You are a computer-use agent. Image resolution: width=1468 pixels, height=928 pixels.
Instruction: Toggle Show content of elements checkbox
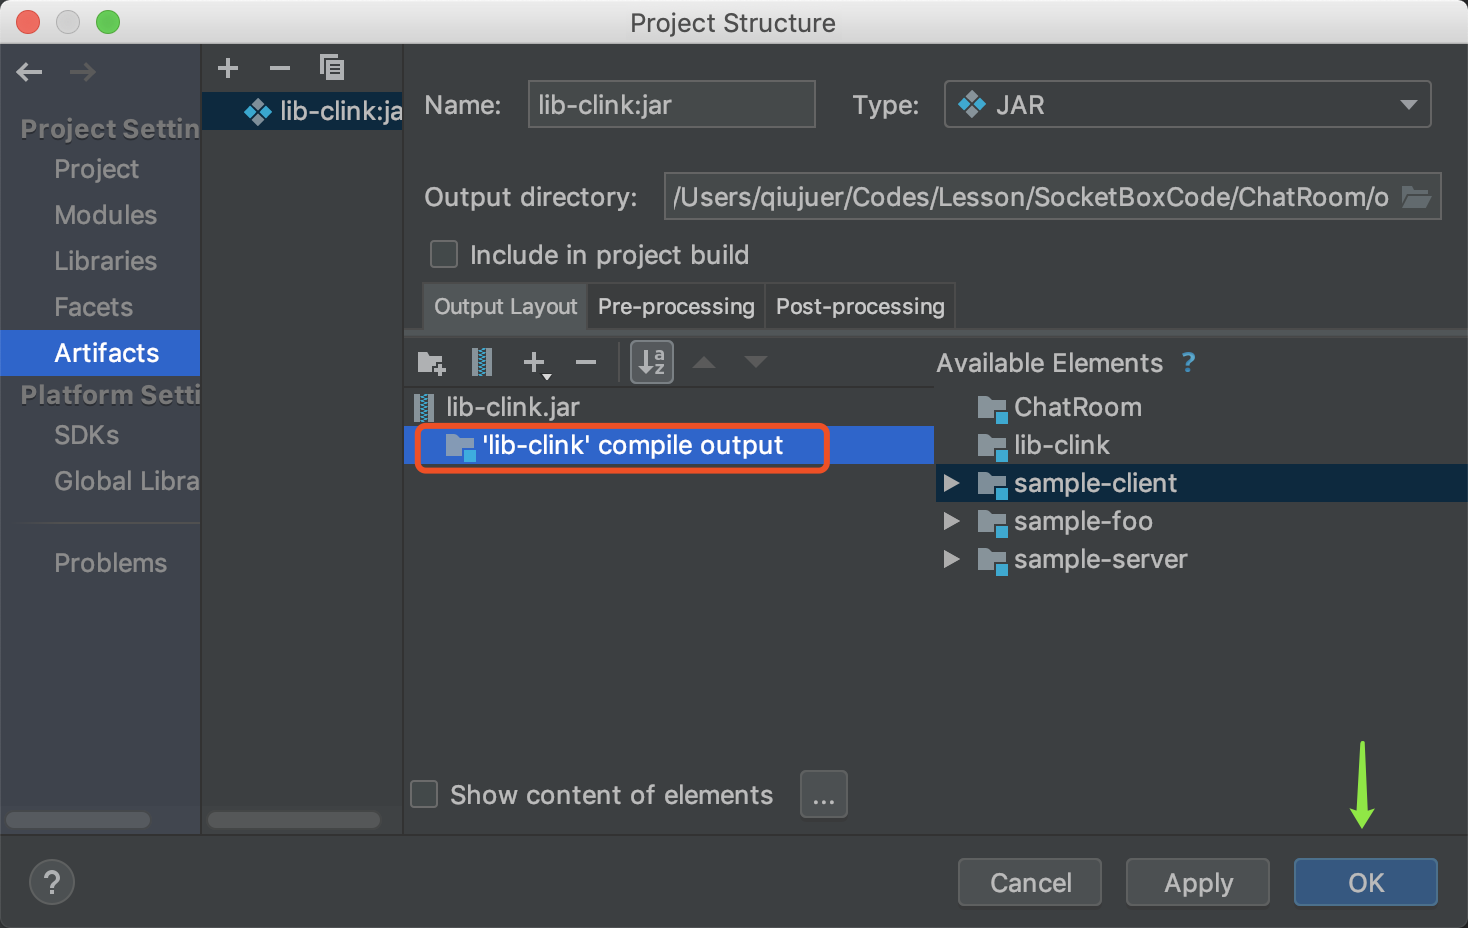tap(425, 795)
